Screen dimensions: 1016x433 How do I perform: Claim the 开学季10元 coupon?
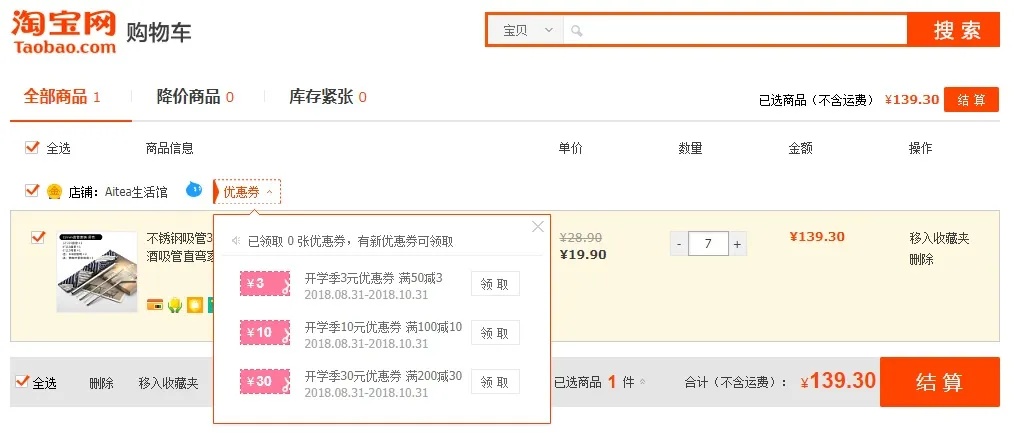click(x=495, y=333)
